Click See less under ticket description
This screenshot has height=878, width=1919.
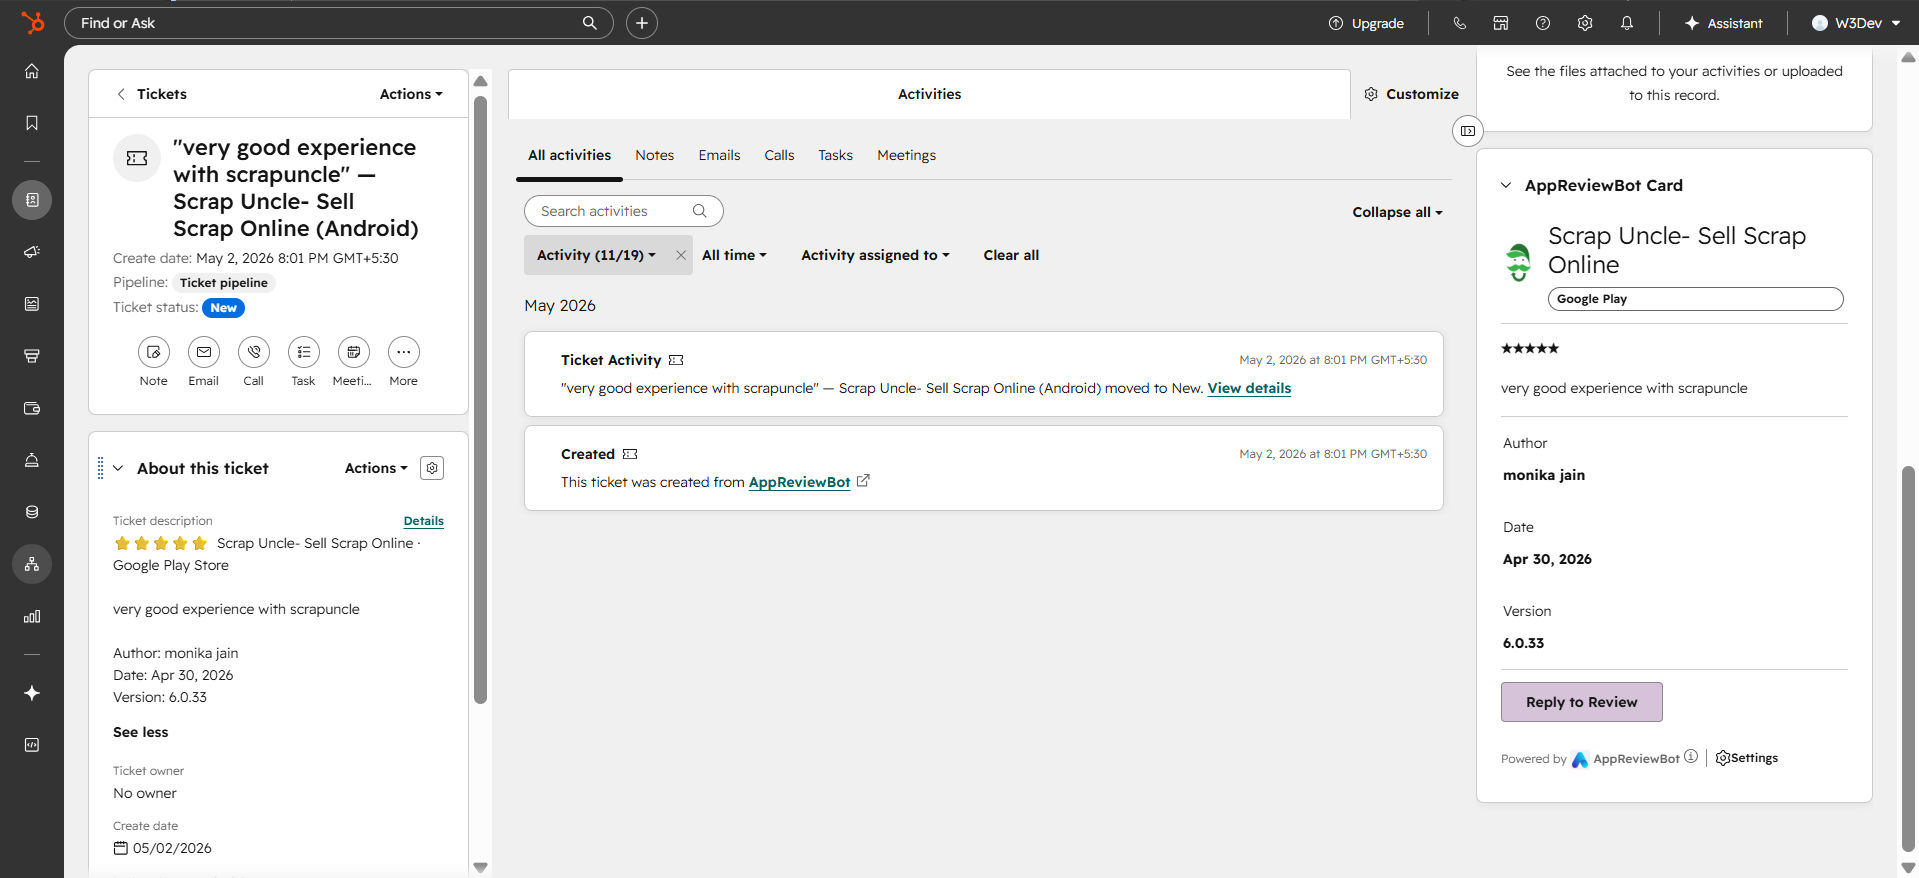coord(141,732)
